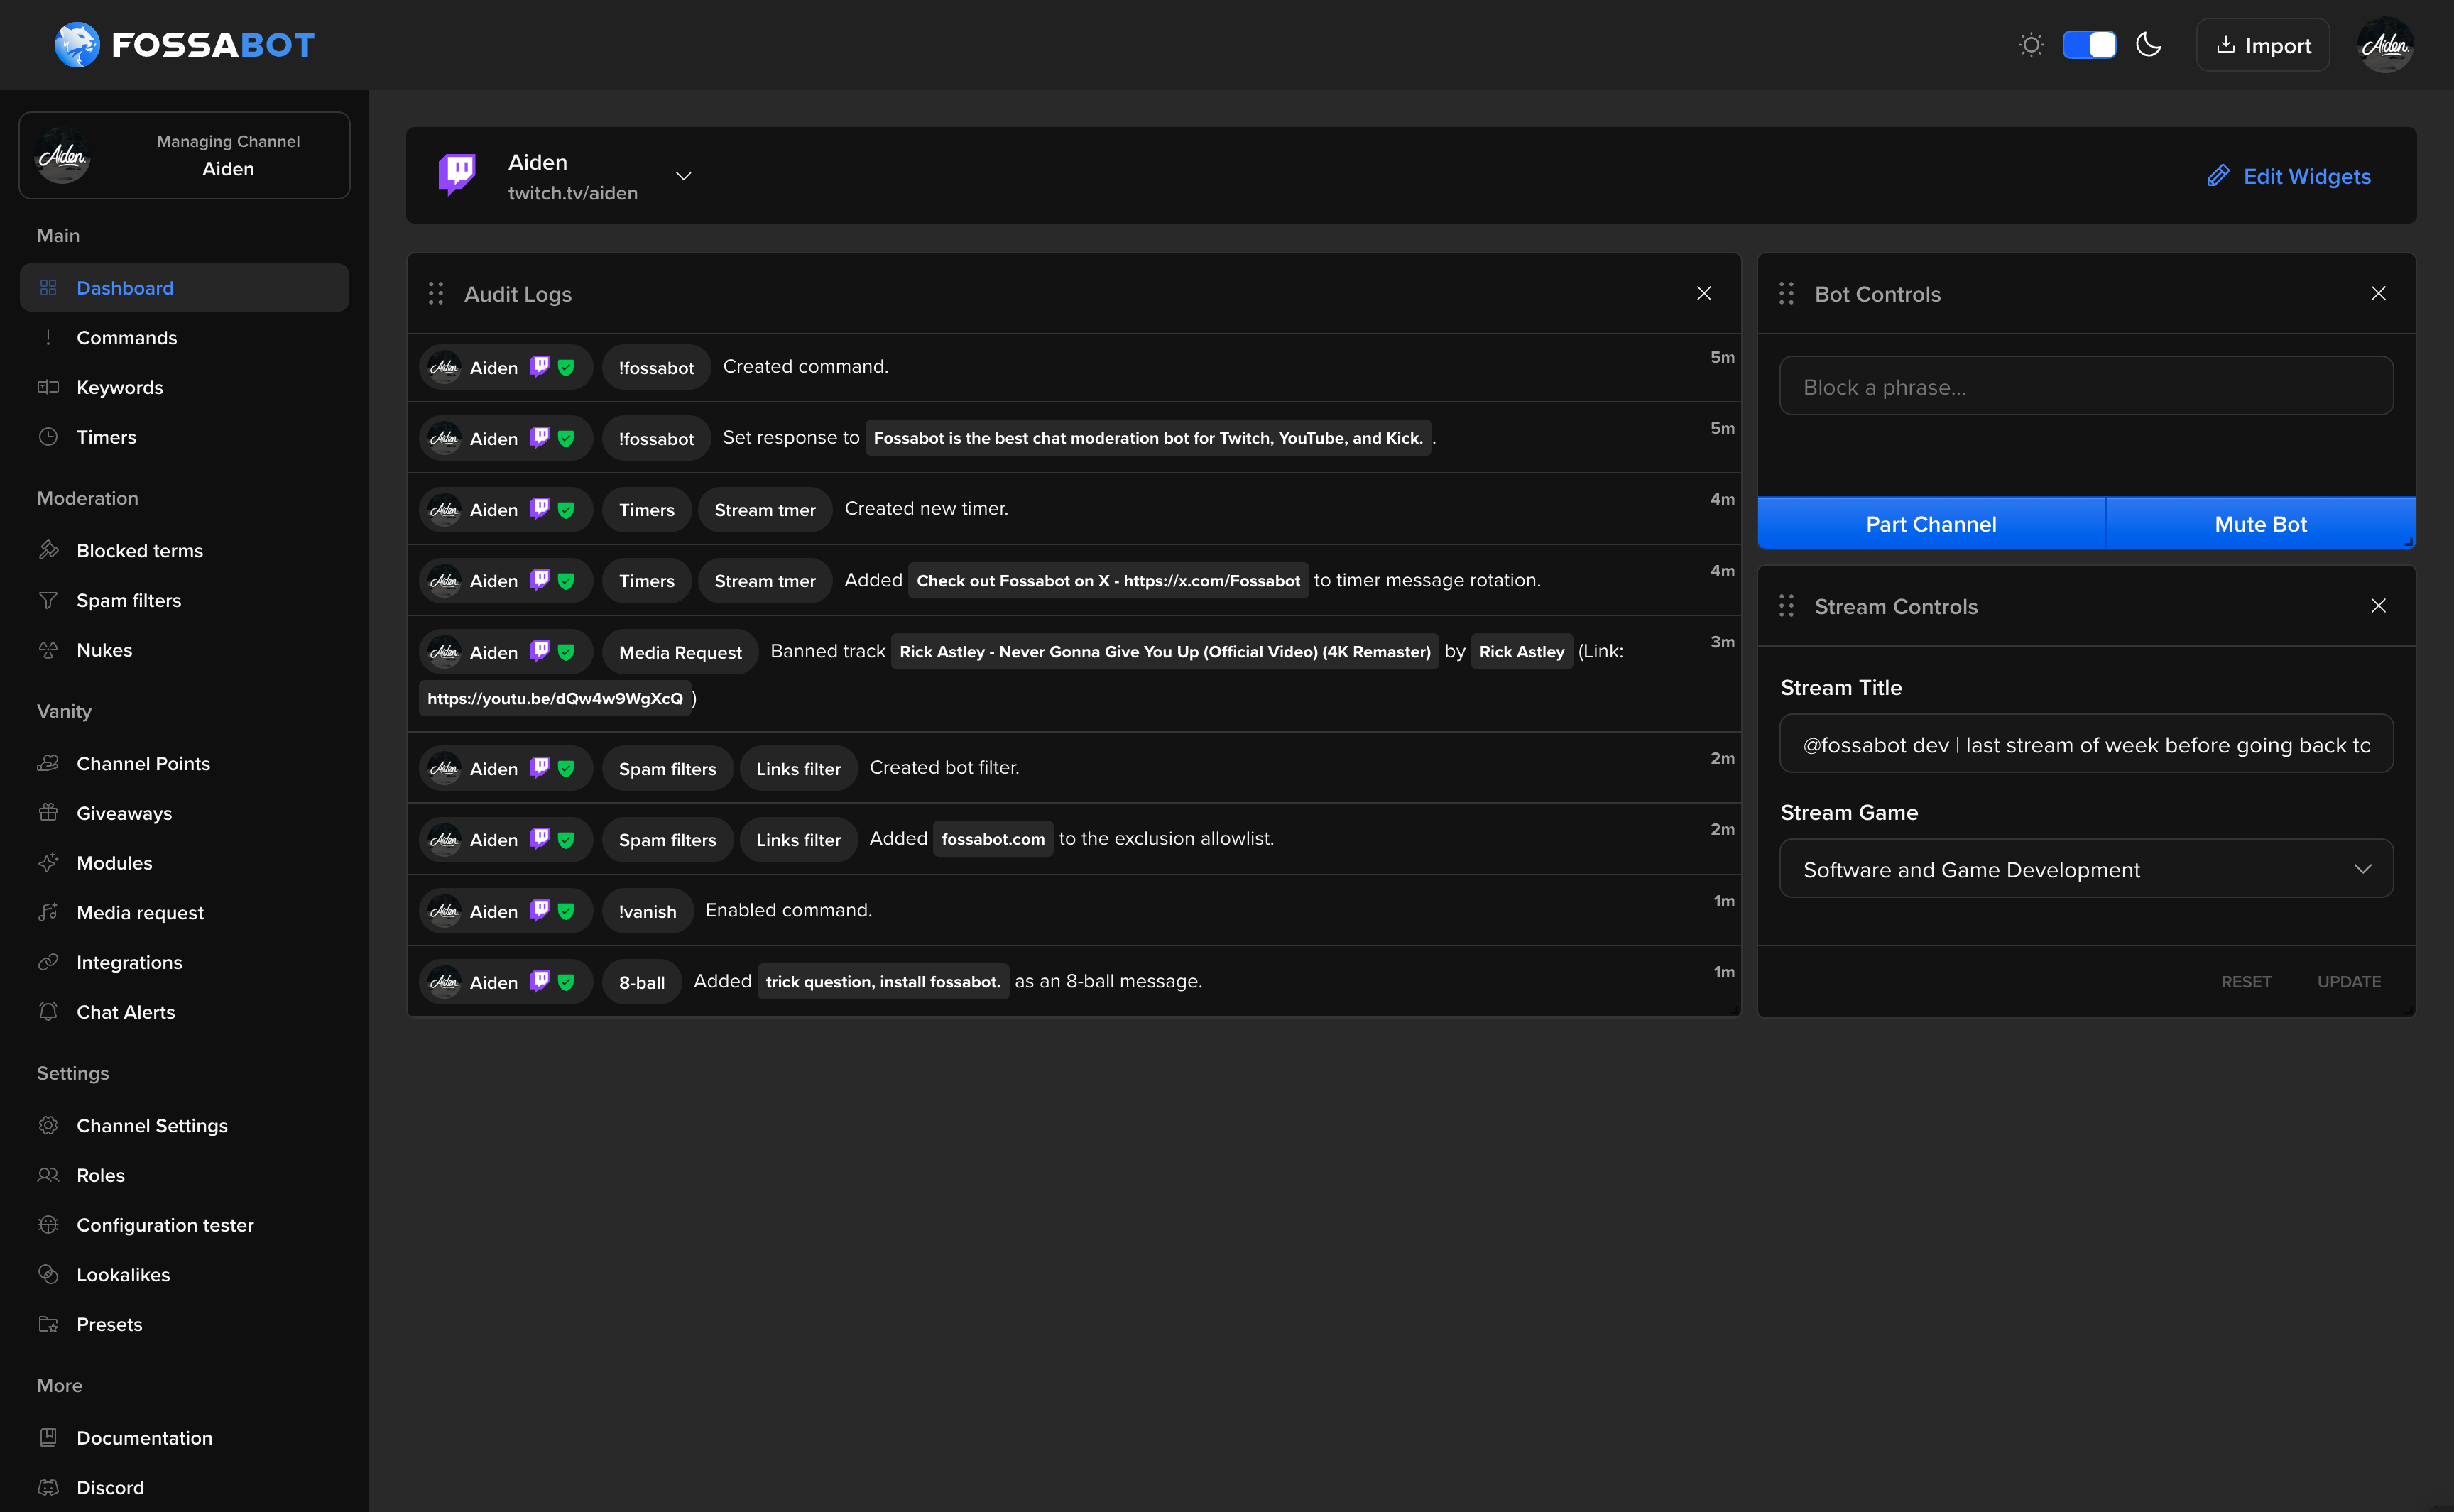Click the Block a phrase input field
Viewport: 2454px width, 1512px height.
pos(2086,386)
